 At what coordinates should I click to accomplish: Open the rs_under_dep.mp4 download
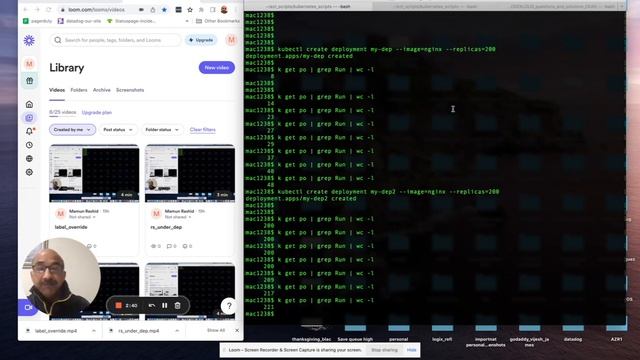tap(139, 331)
